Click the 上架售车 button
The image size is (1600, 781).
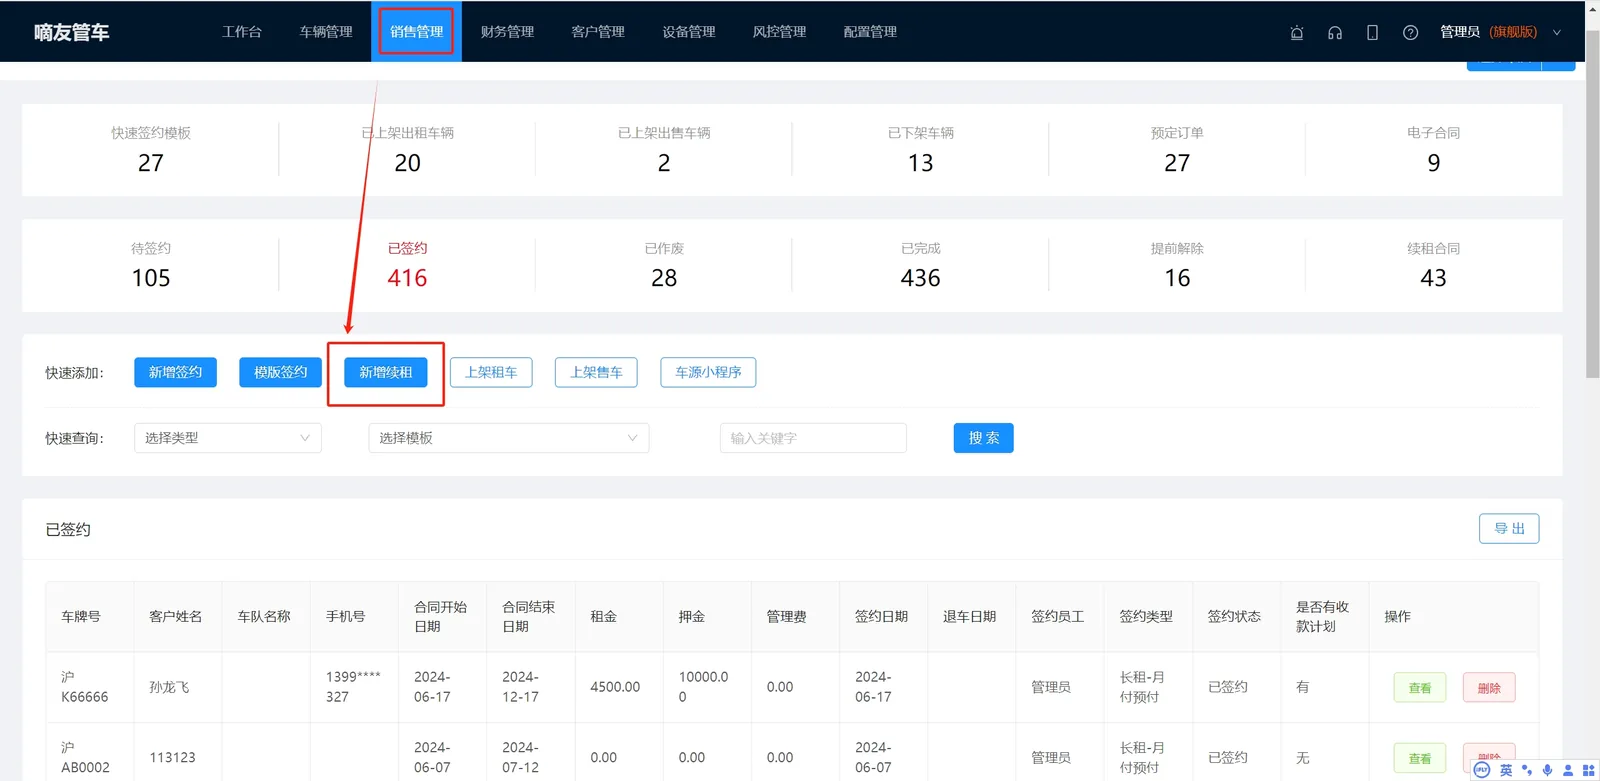coord(596,372)
